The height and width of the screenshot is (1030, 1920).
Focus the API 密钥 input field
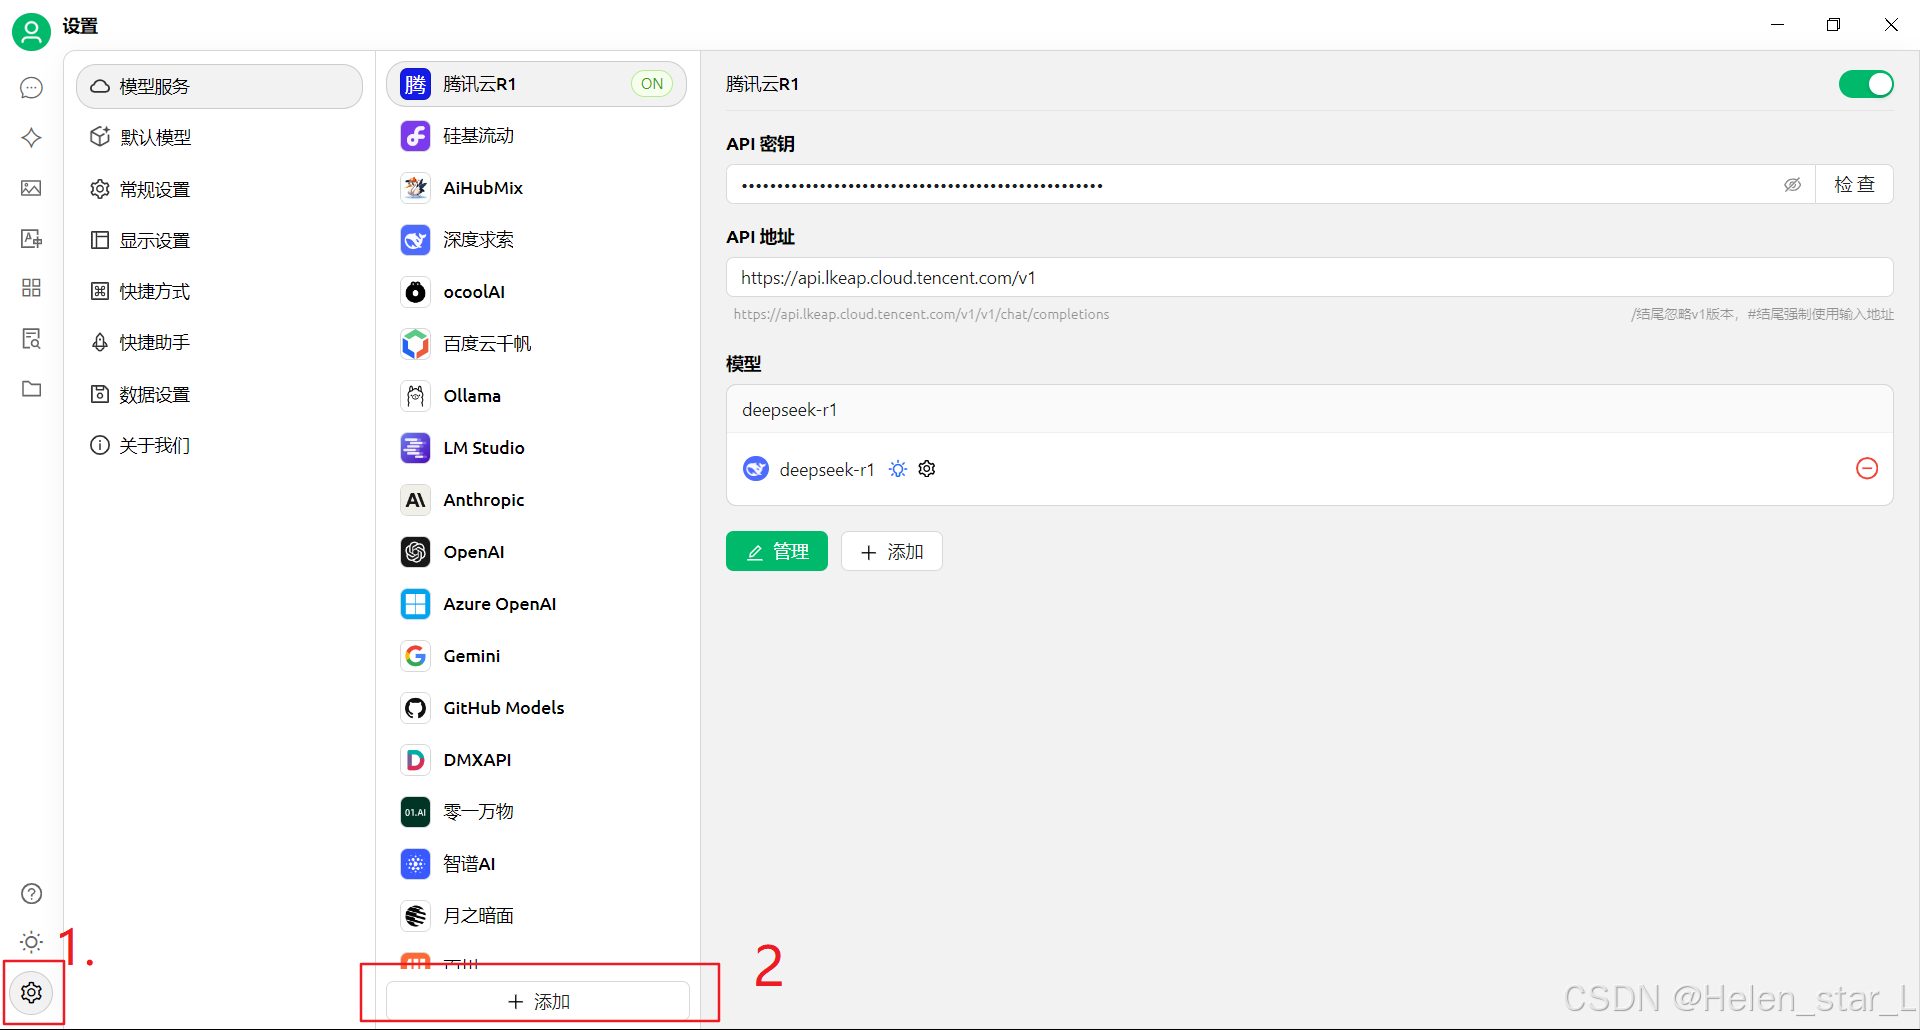pyautogui.click(x=1270, y=184)
